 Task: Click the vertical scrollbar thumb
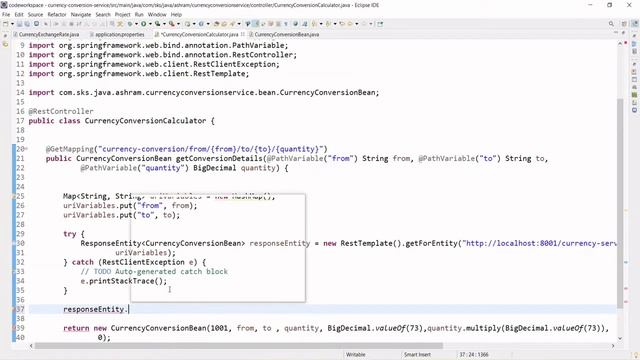click(620, 204)
